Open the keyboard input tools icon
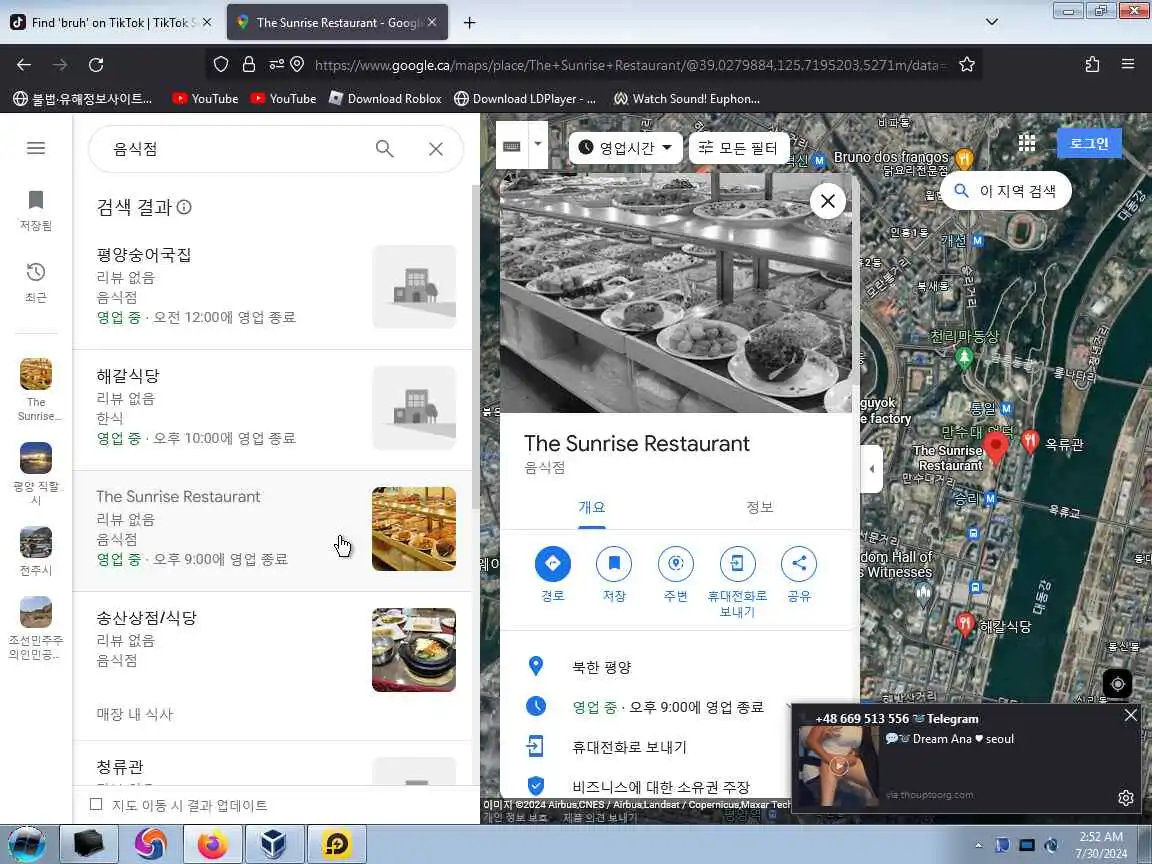 coord(512,145)
